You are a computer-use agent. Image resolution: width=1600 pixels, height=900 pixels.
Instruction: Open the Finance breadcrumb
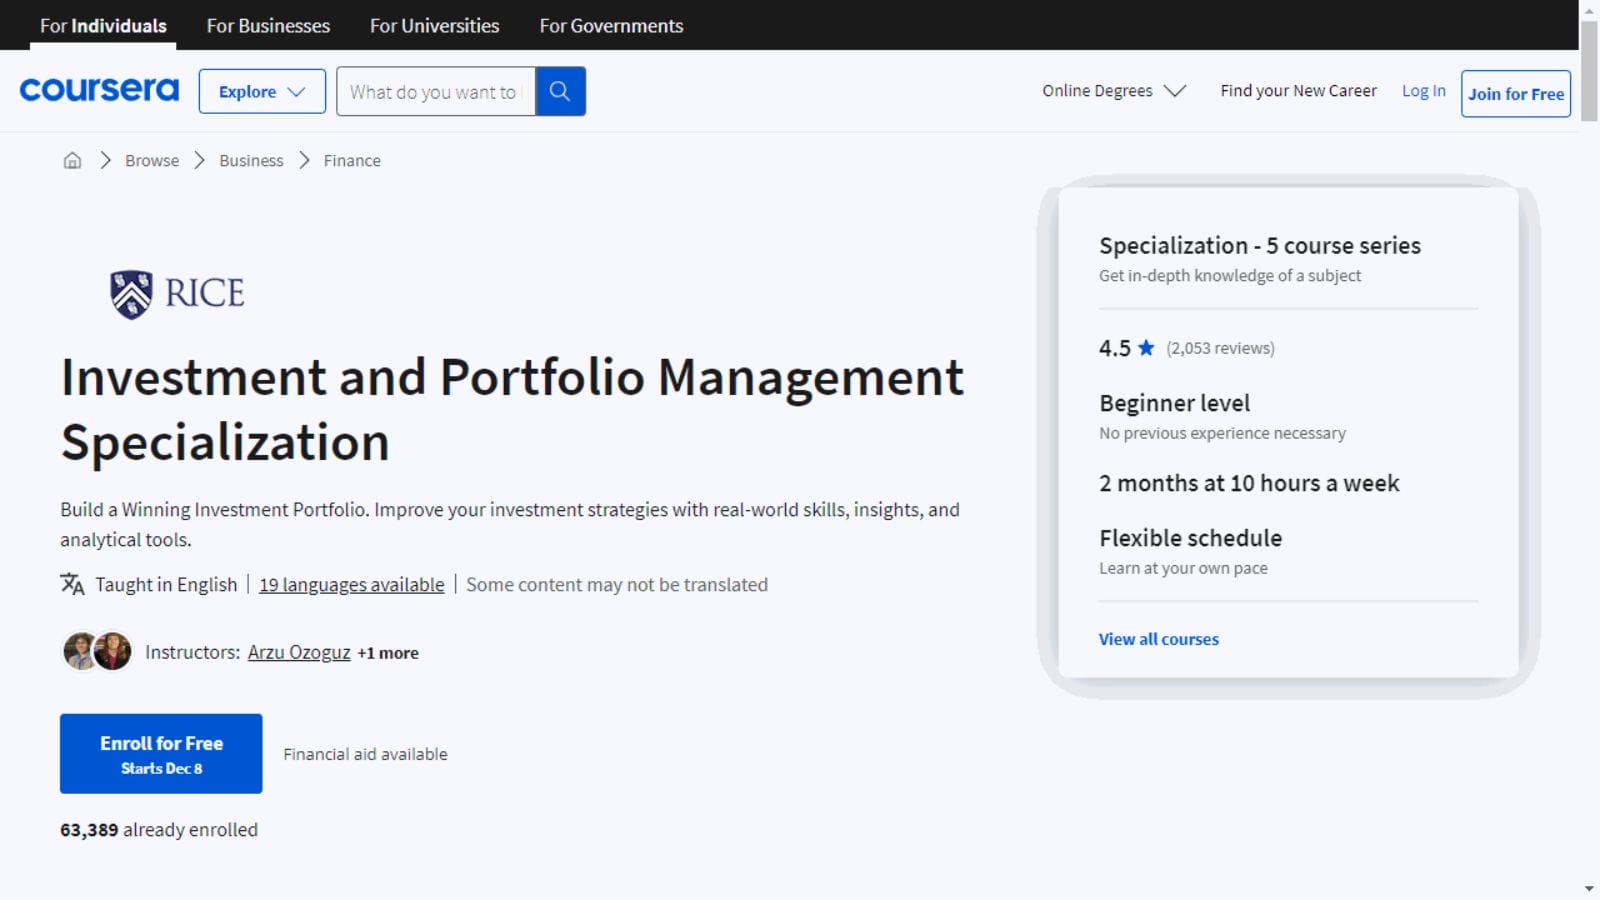coord(352,160)
